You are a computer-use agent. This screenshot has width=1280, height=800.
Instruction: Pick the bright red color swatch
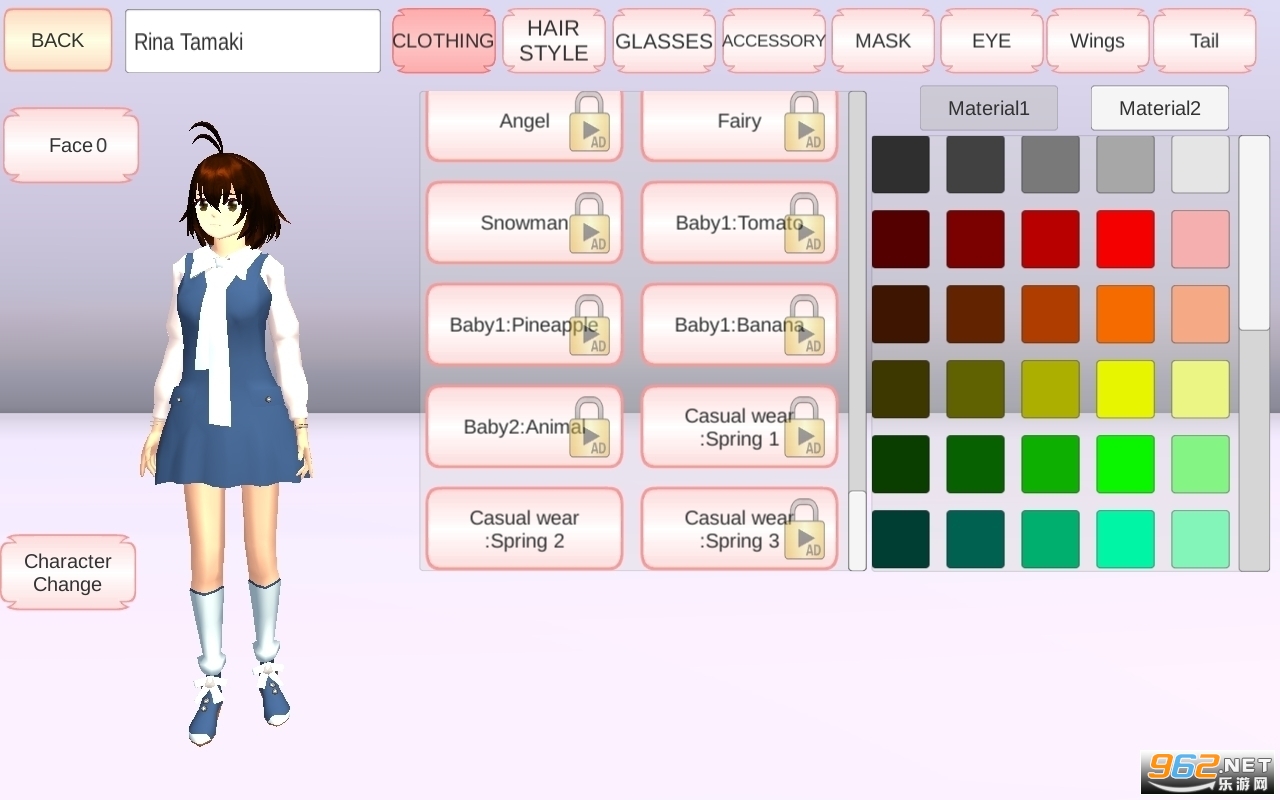(x=1125, y=239)
